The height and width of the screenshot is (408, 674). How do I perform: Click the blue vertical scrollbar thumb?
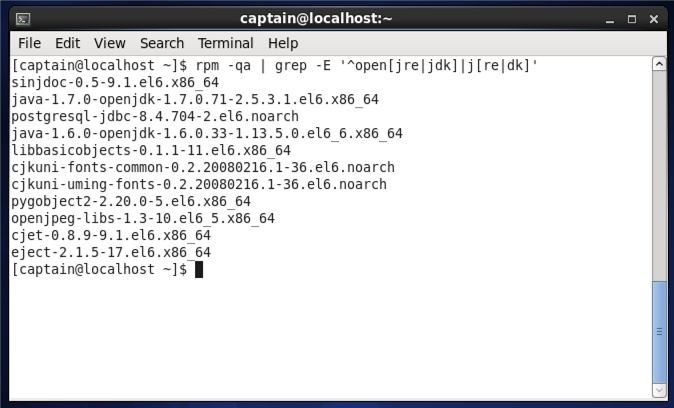pyautogui.click(x=659, y=331)
